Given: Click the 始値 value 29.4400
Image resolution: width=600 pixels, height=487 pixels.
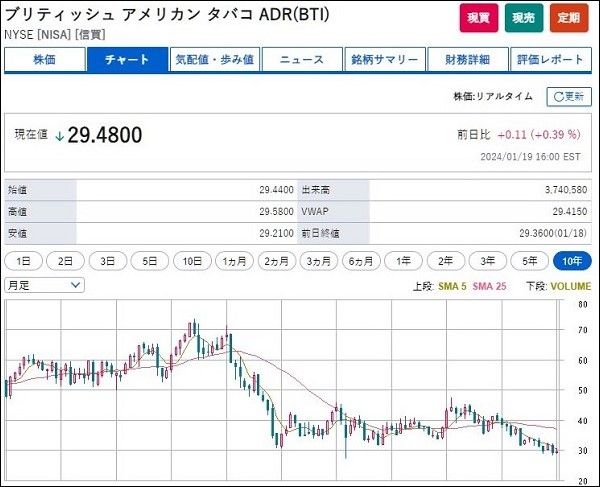Looking at the screenshot, I should tap(276, 190).
